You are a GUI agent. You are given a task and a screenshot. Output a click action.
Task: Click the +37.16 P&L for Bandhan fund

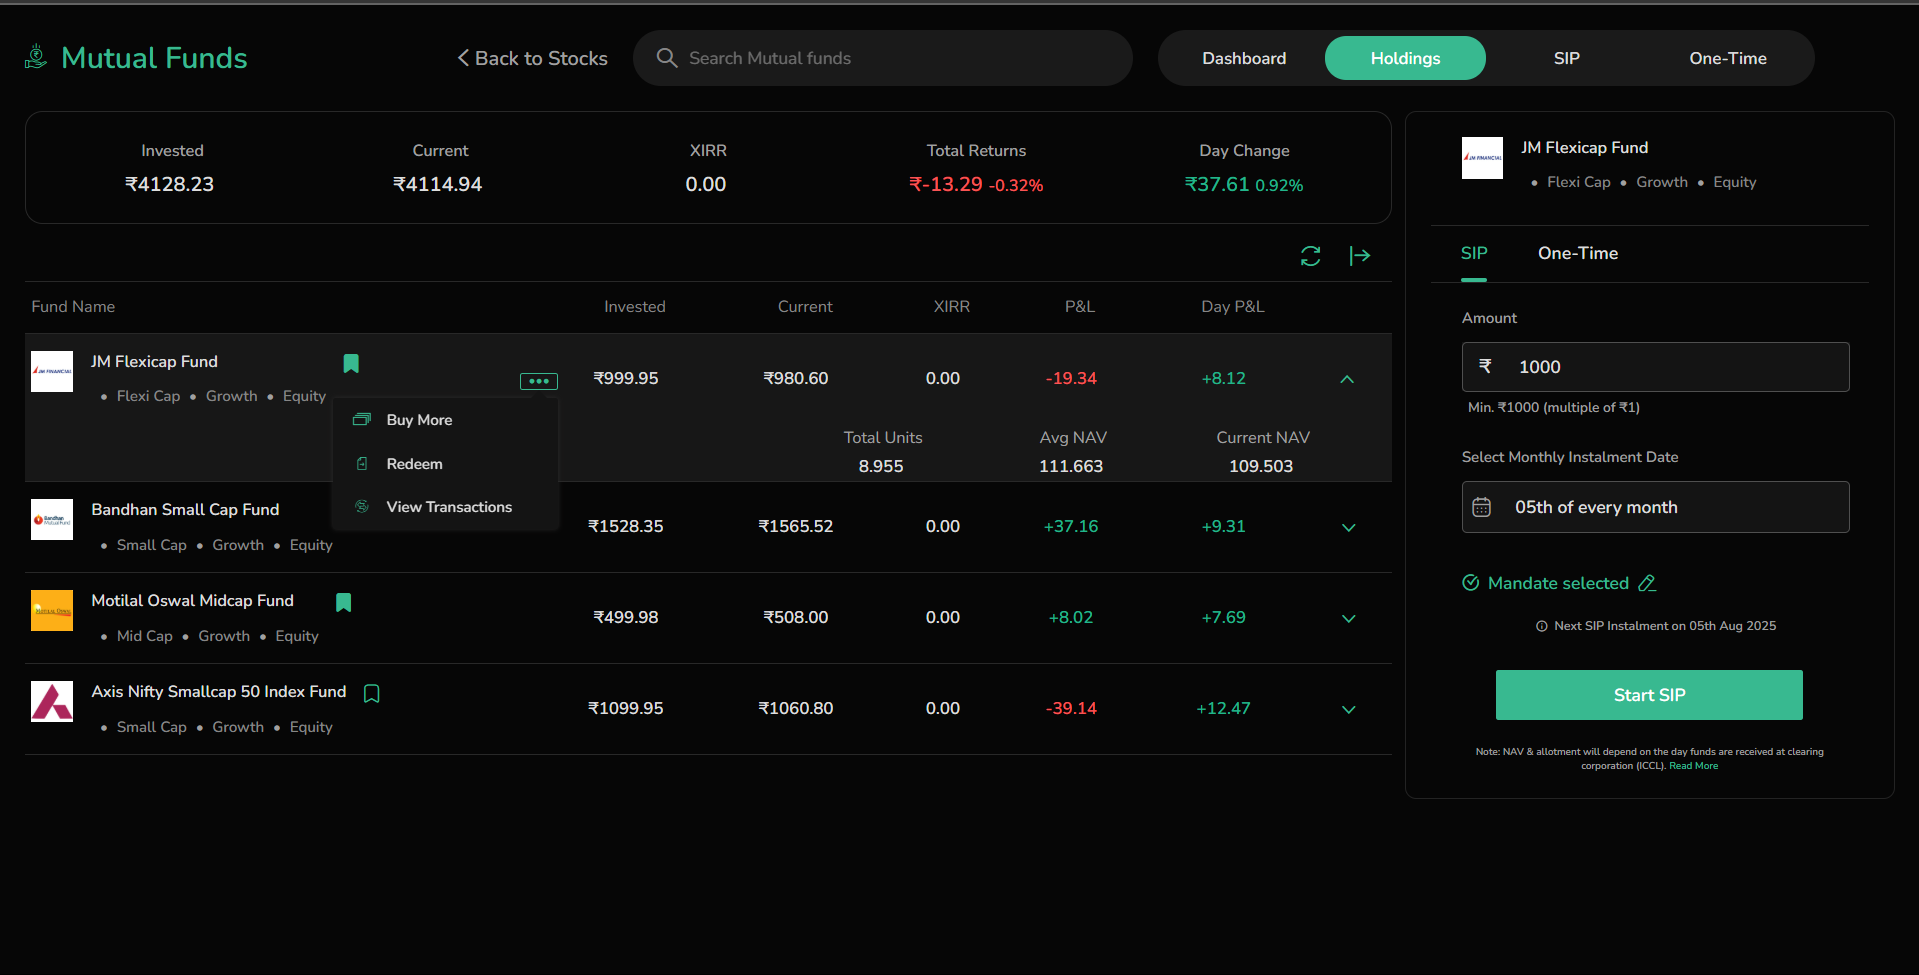click(x=1071, y=526)
